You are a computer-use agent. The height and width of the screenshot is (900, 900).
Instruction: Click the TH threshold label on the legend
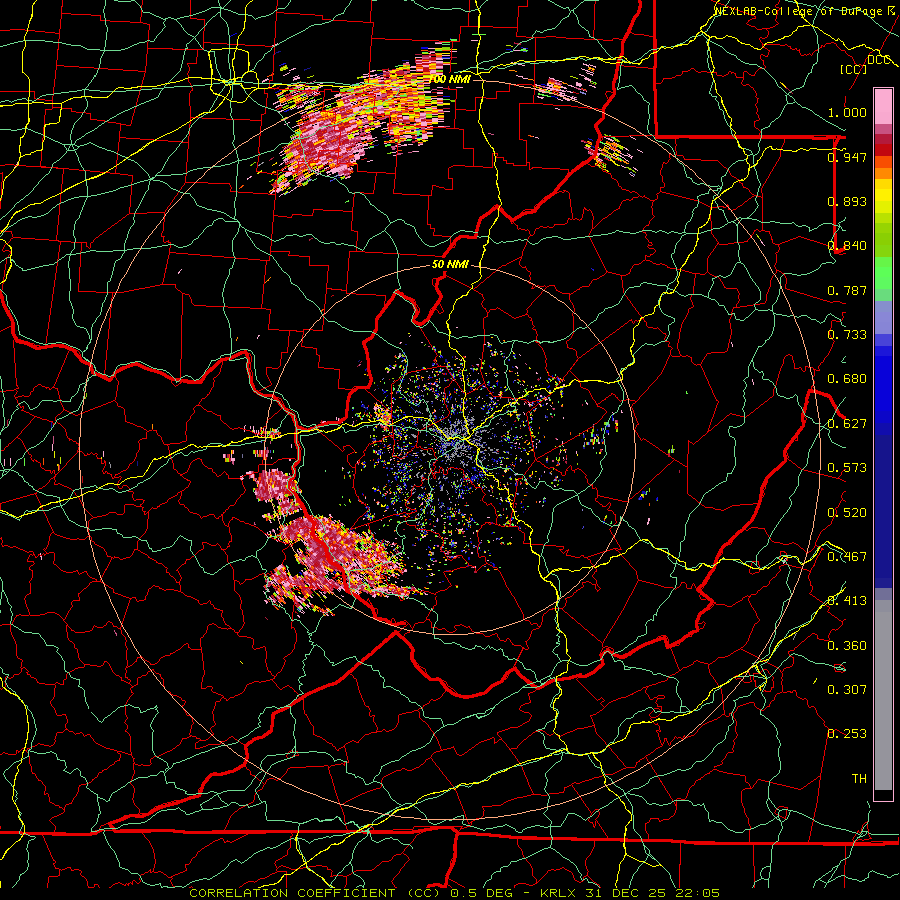[859, 779]
